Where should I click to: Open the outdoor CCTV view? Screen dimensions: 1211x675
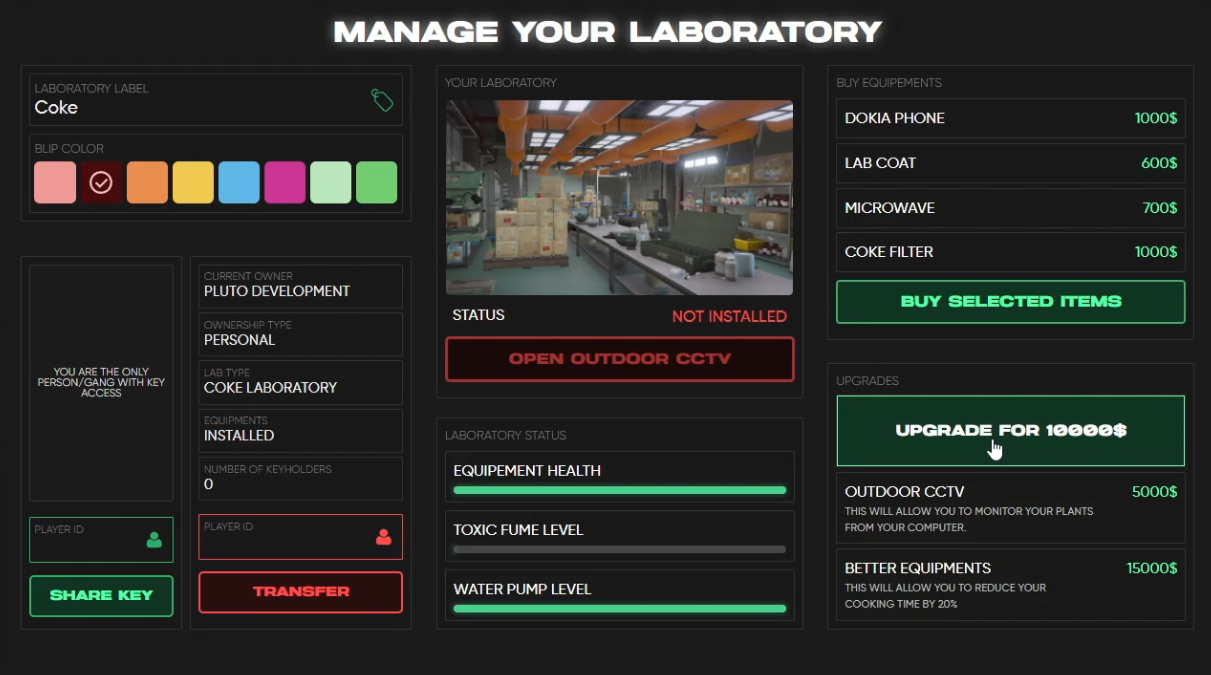(618, 359)
